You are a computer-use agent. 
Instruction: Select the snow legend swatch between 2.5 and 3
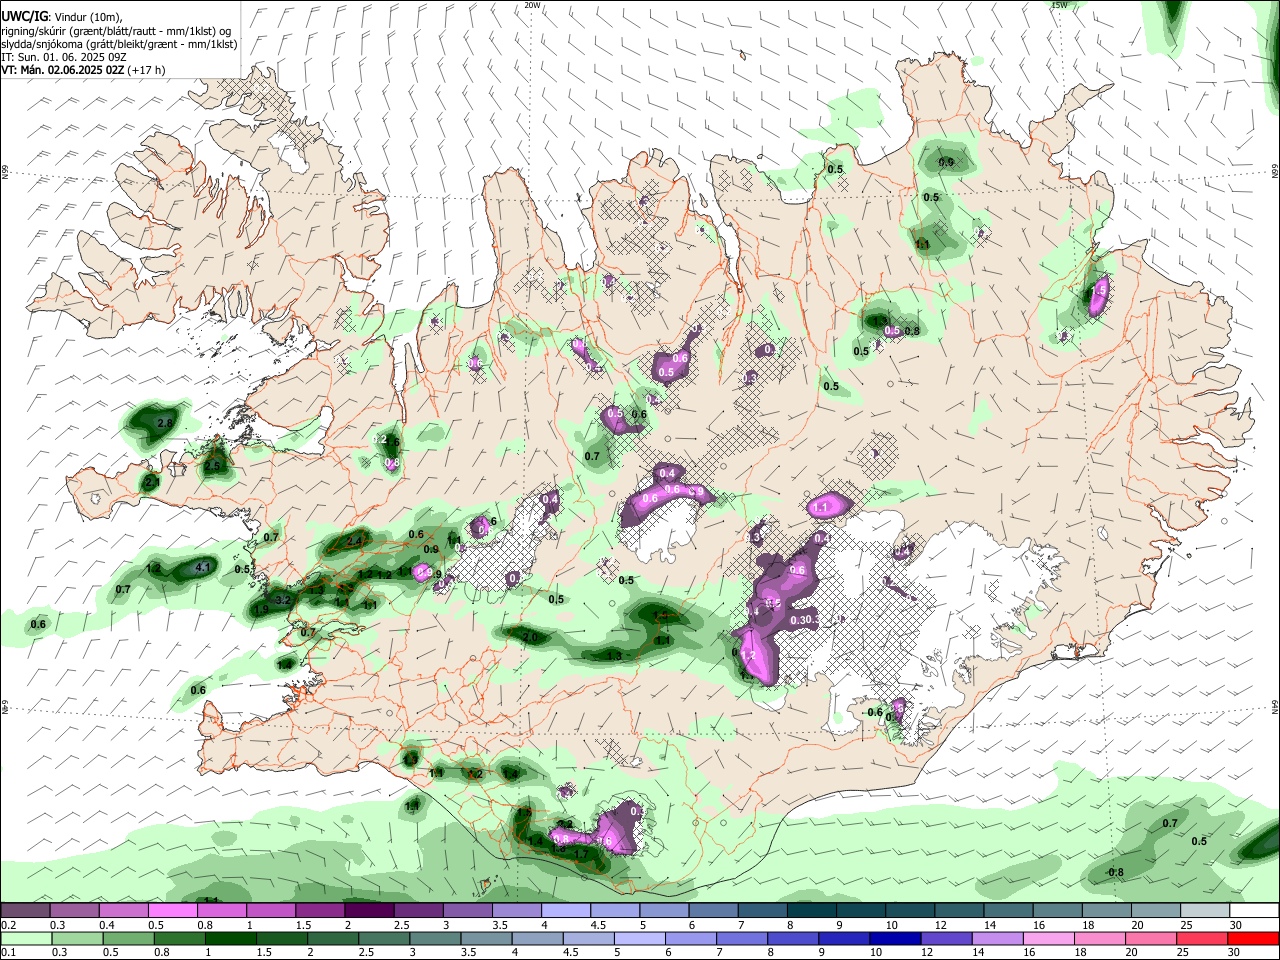point(418,911)
